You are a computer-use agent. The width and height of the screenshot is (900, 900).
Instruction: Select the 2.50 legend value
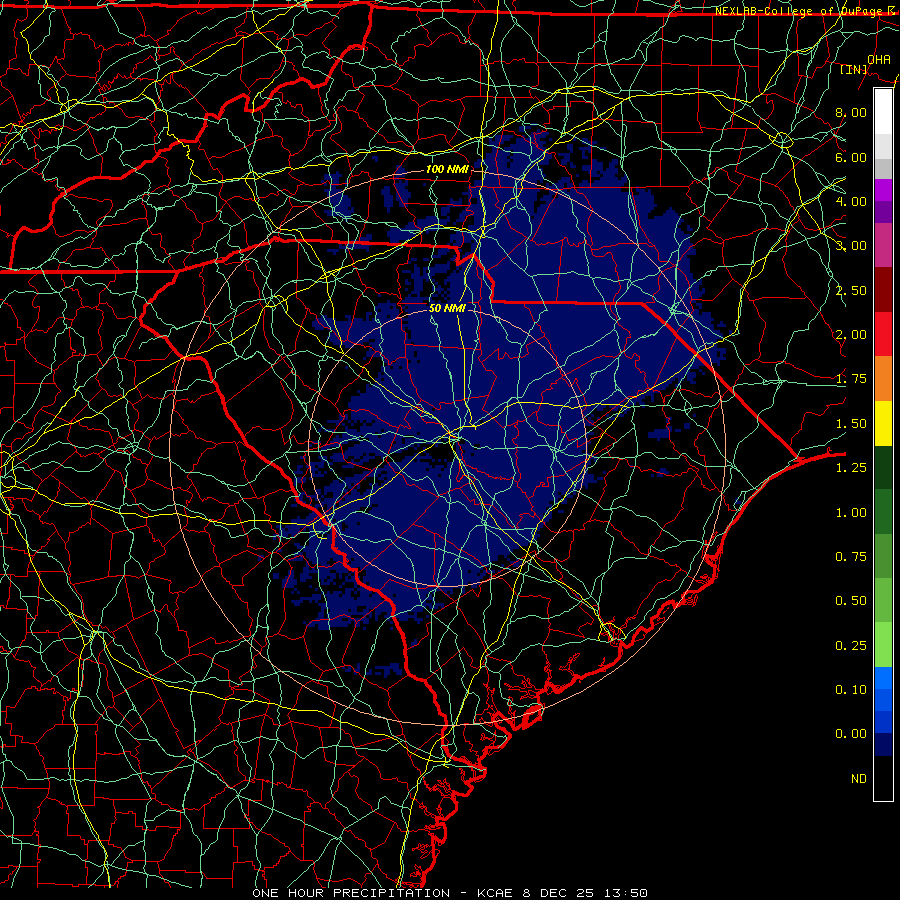coord(851,290)
